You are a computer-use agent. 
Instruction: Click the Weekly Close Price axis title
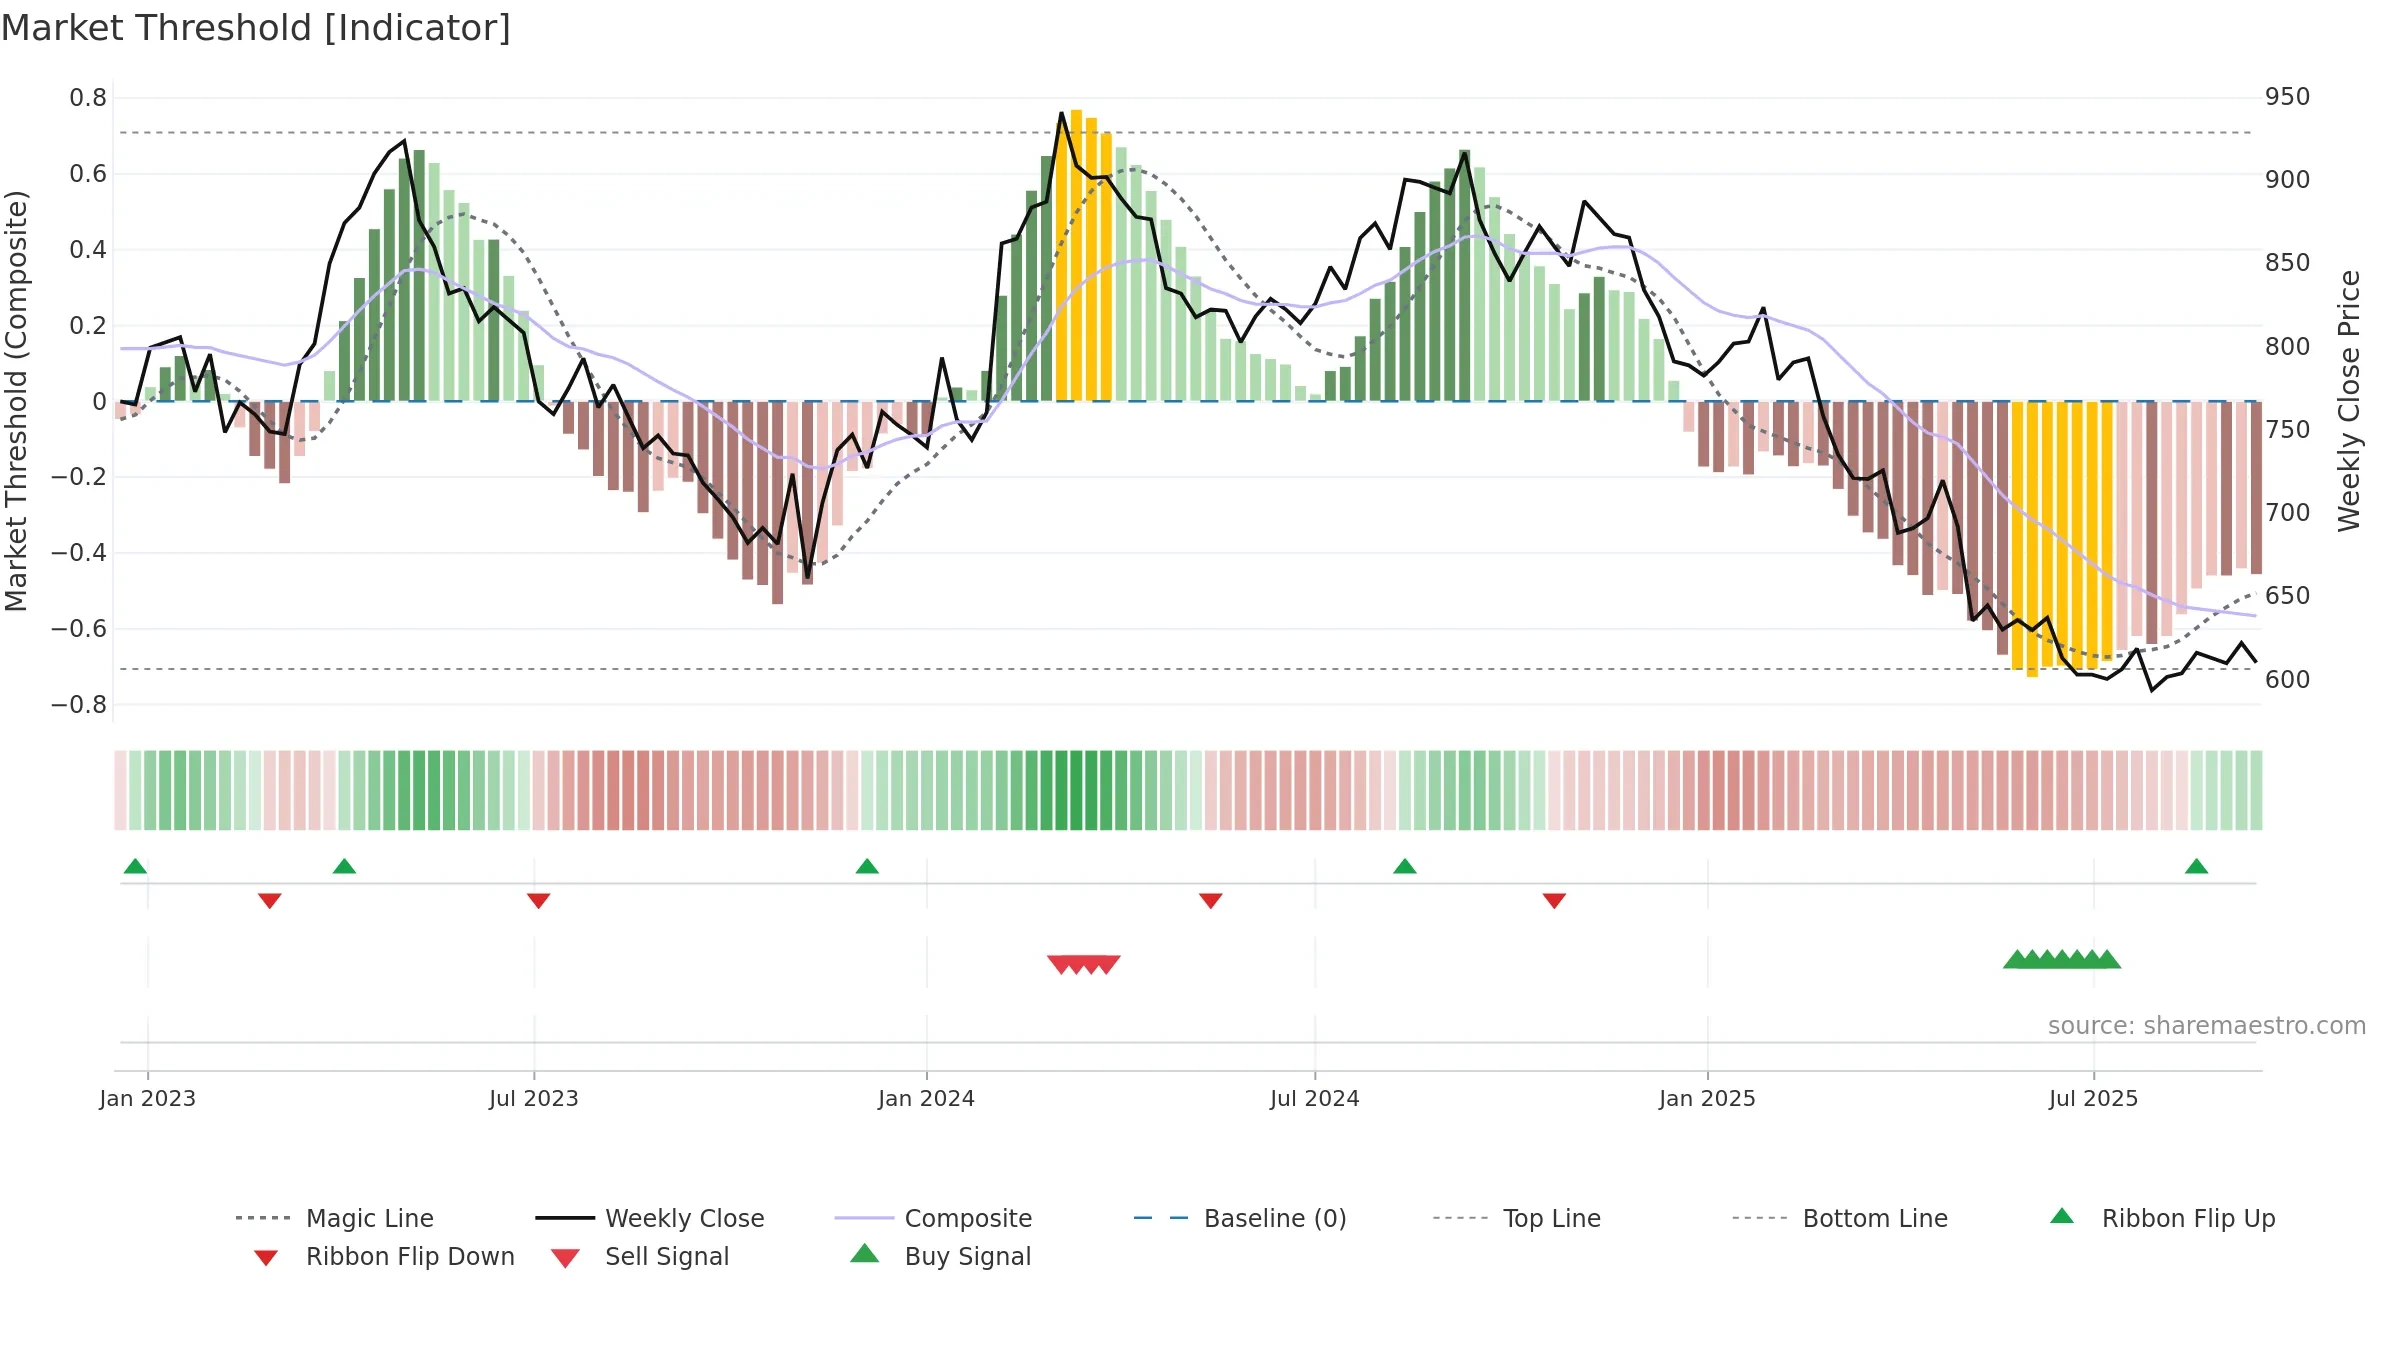[2349, 400]
